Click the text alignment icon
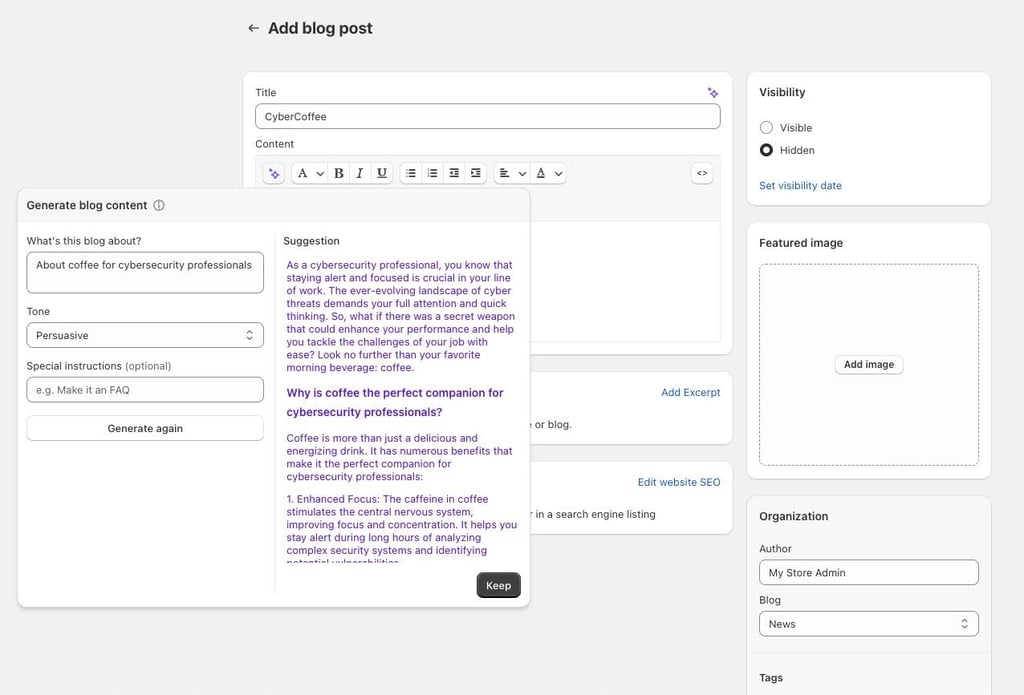Screen dimensions: 1024x695 (x=504, y=173)
